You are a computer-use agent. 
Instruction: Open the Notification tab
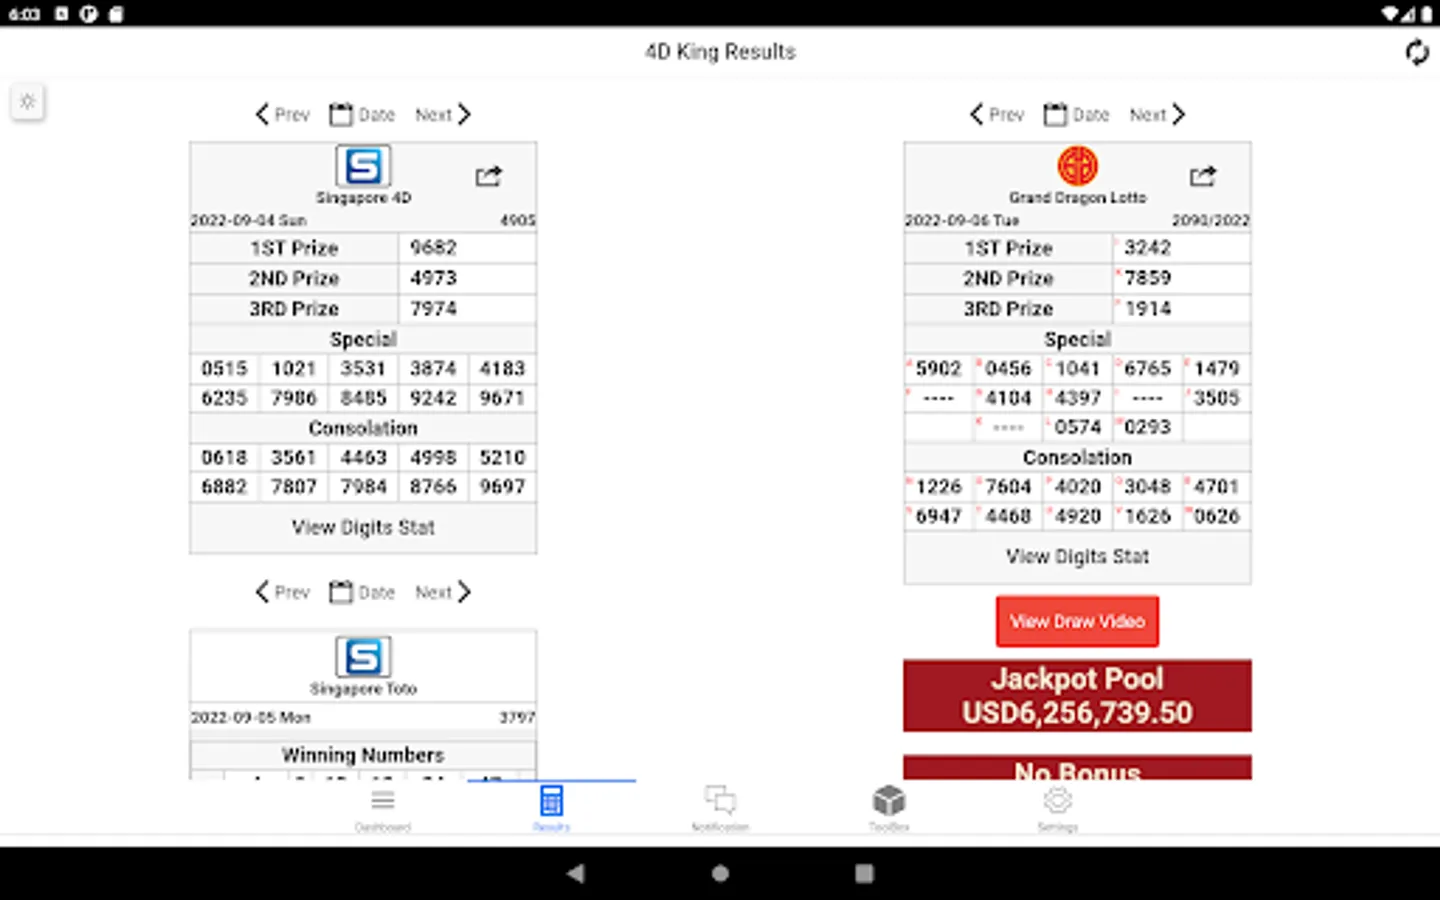[x=720, y=809]
